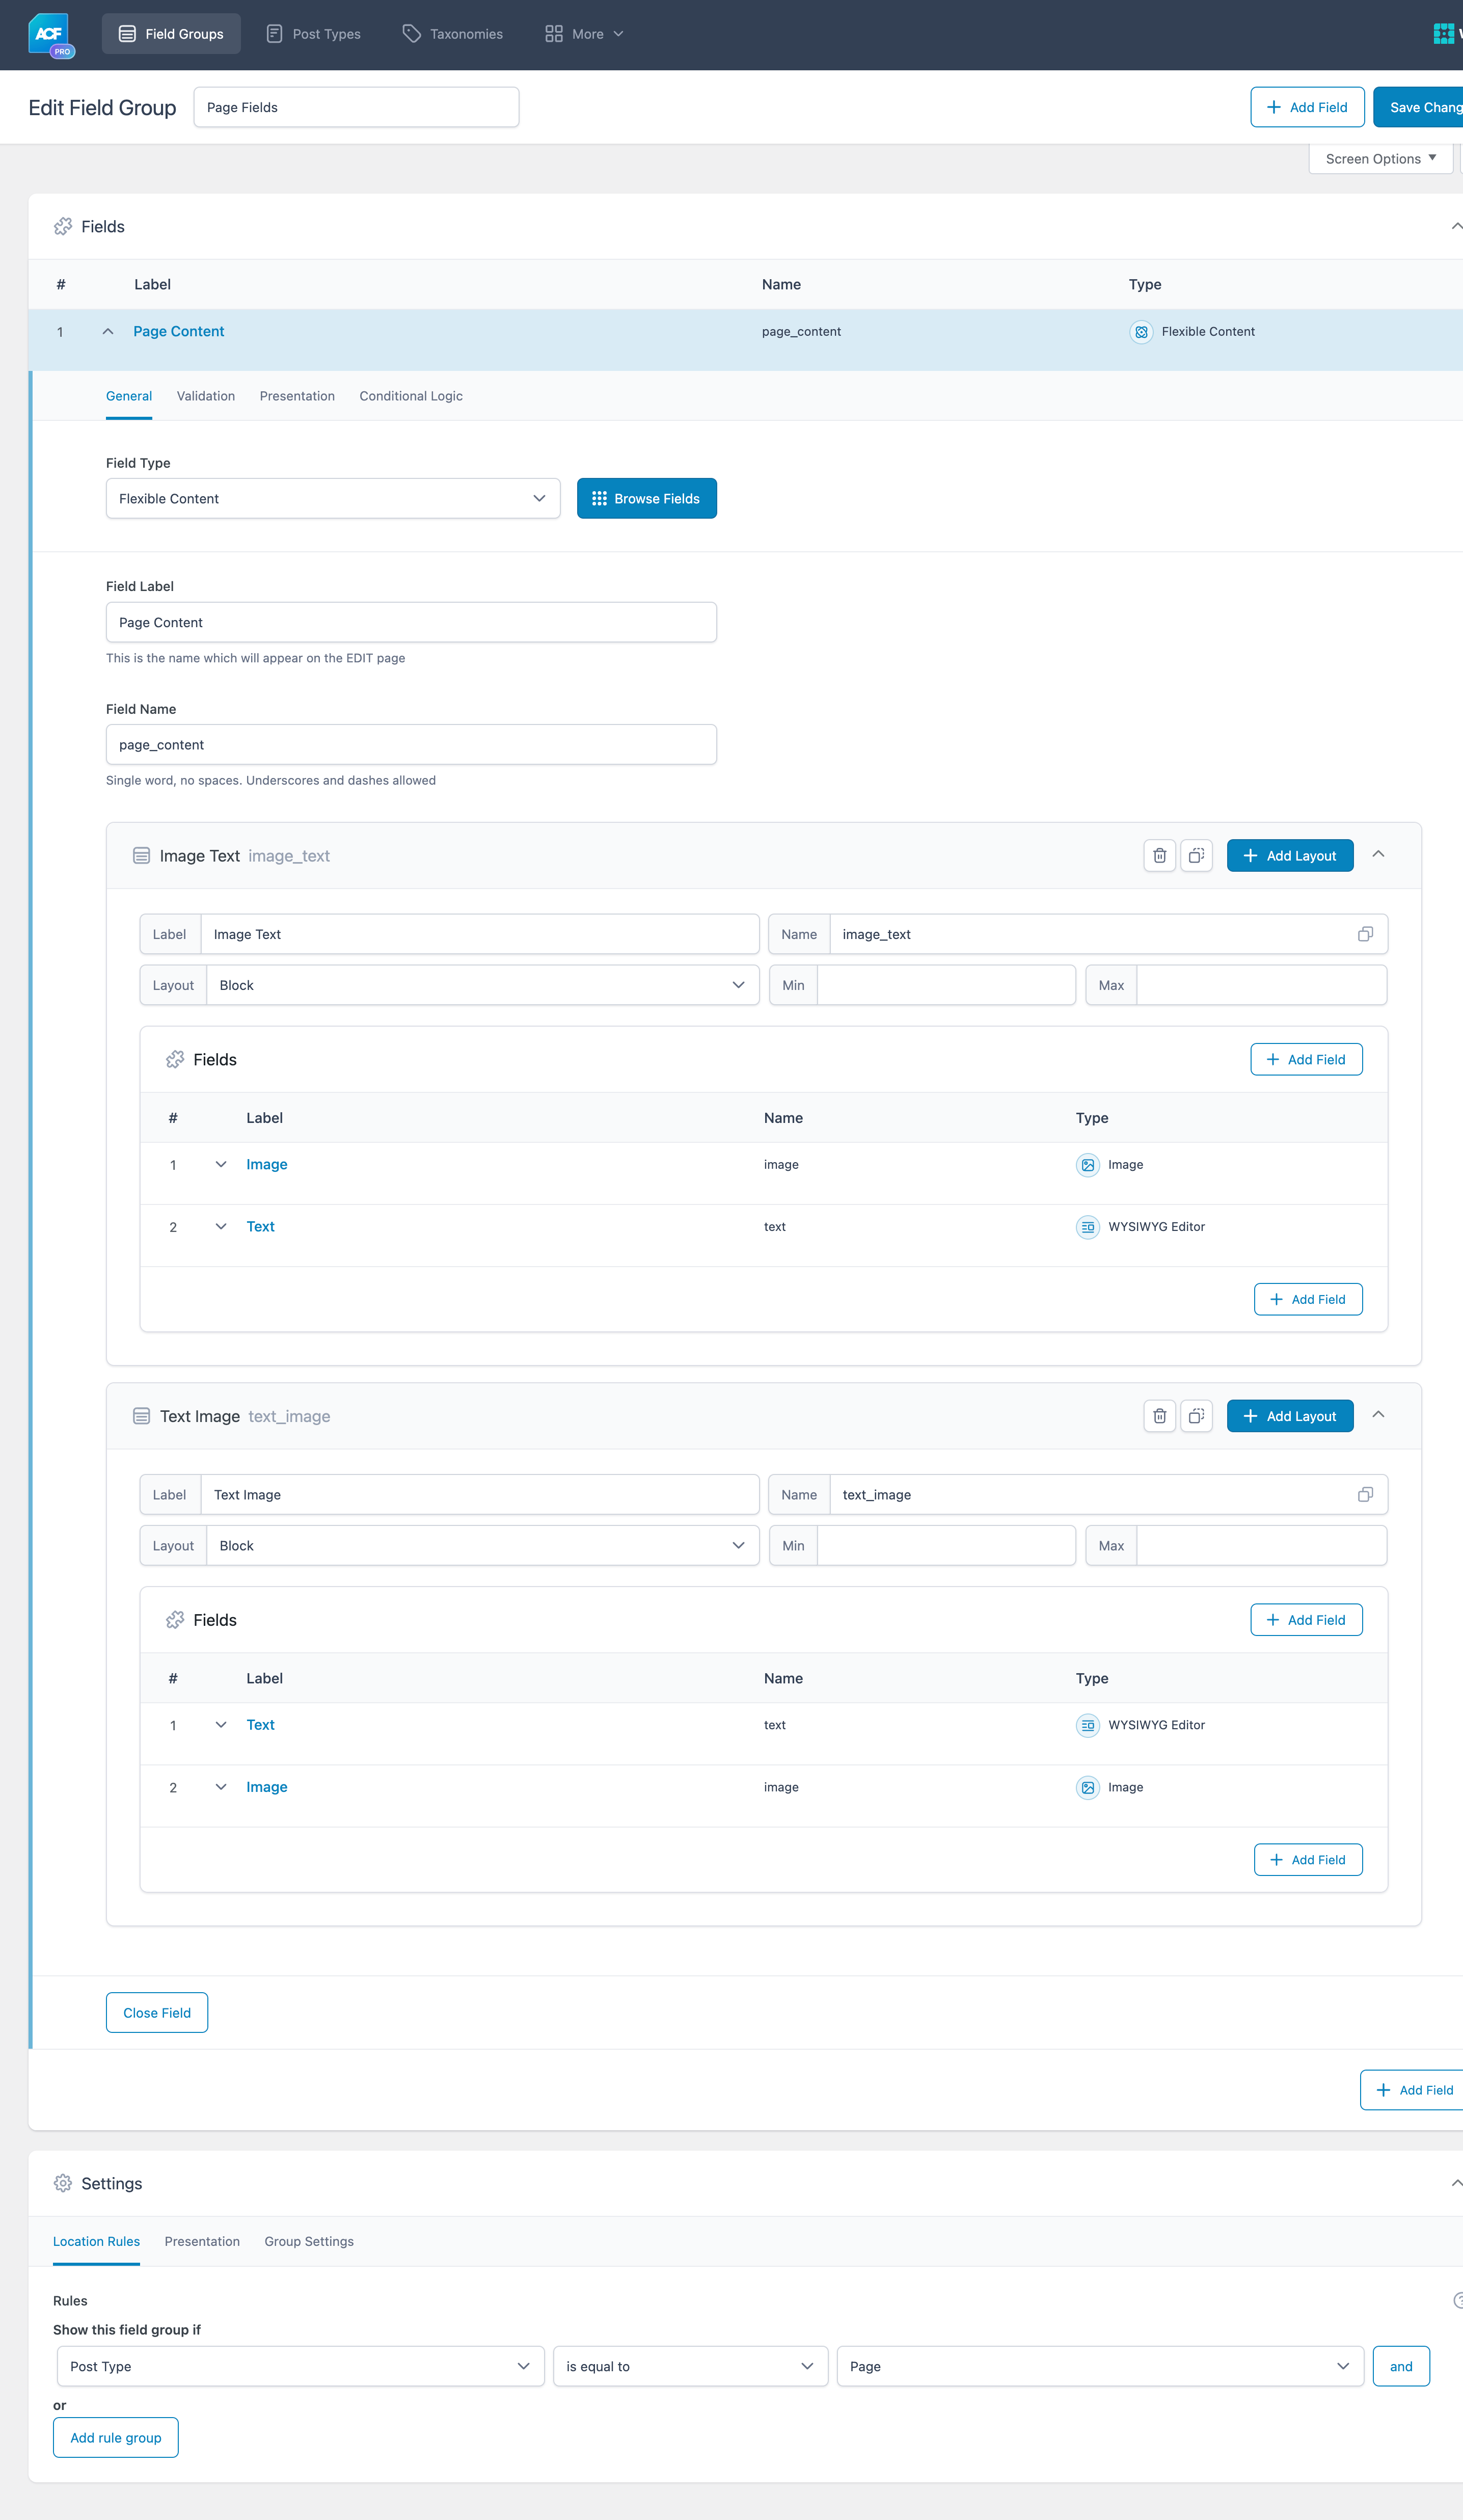1463x2520 pixels.
Task: Open the More menu in top bar
Action: (584, 34)
